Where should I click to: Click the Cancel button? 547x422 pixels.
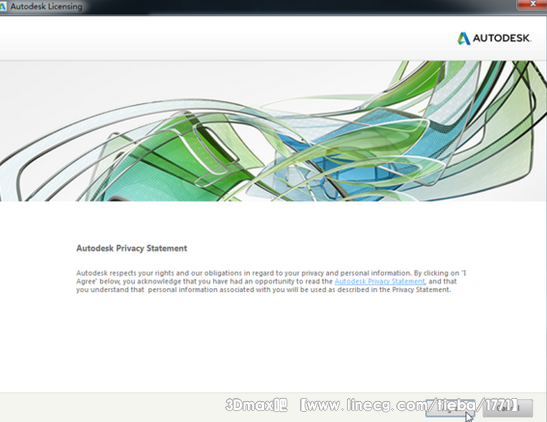(508, 408)
